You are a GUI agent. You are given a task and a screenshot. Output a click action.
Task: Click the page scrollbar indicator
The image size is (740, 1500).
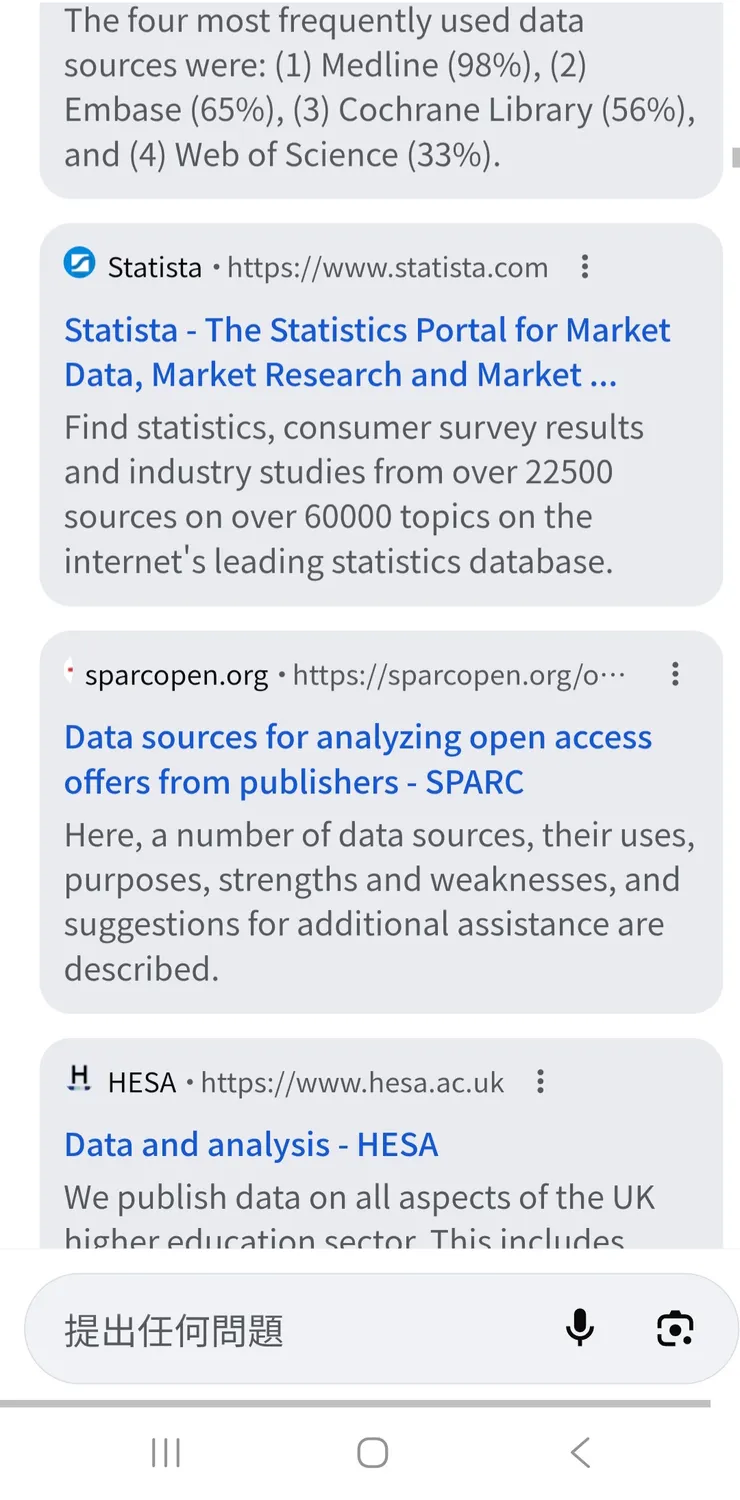pyautogui.click(x=735, y=157)
